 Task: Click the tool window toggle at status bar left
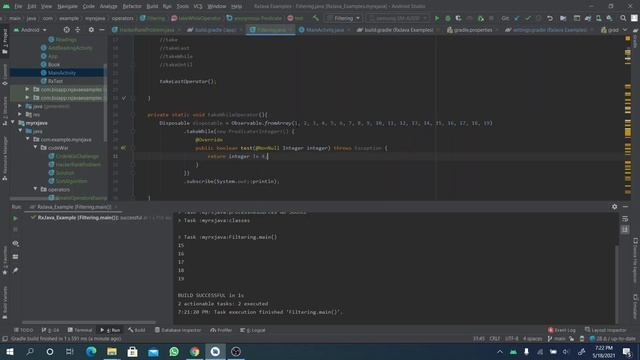(5, 339)
